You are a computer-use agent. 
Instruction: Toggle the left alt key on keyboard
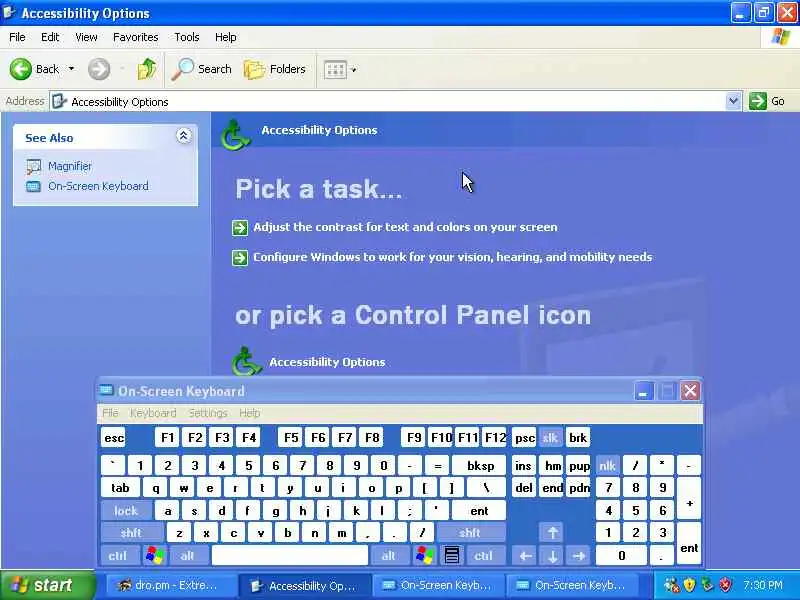click(x=188, y=555)
